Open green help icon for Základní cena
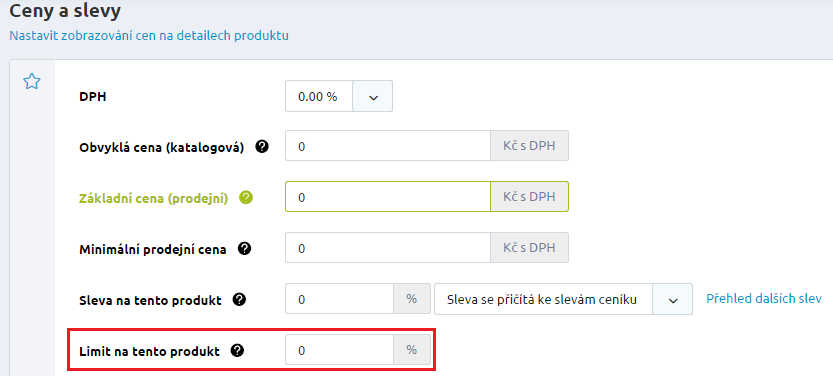The width and height of the screenshot is (833, 376). tap(245, 198)
